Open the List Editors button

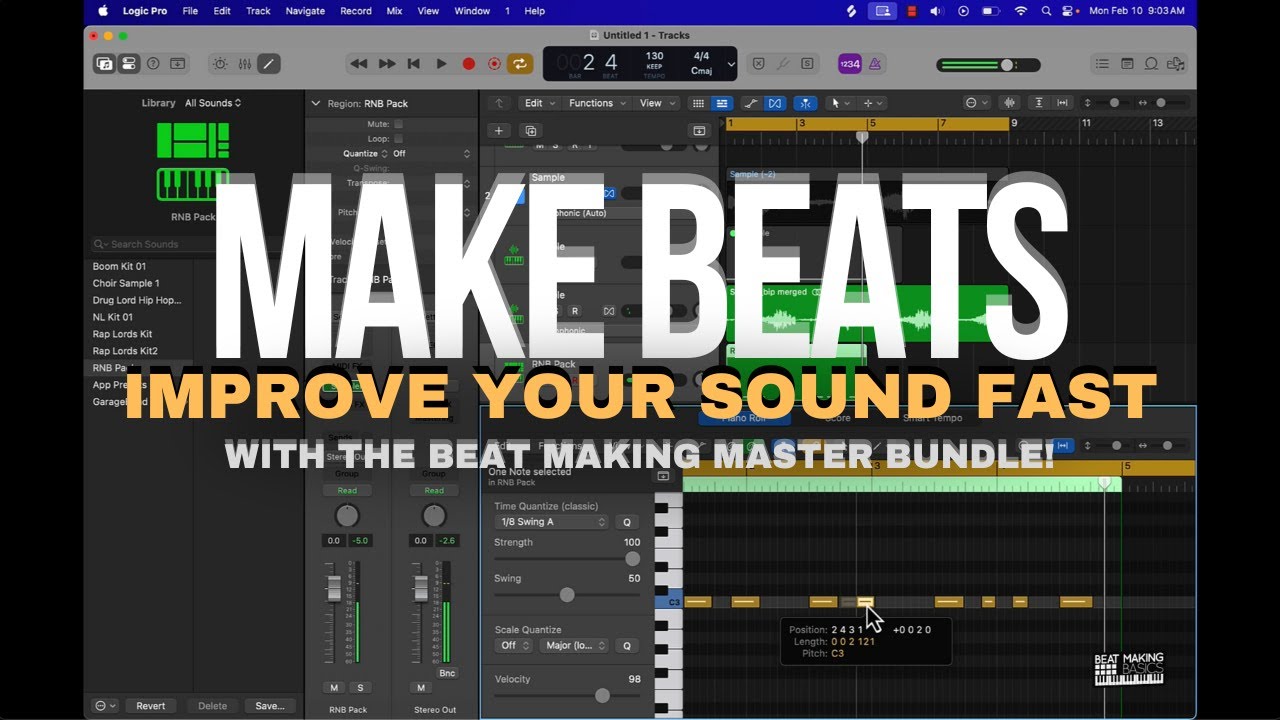coord(1102,64)
